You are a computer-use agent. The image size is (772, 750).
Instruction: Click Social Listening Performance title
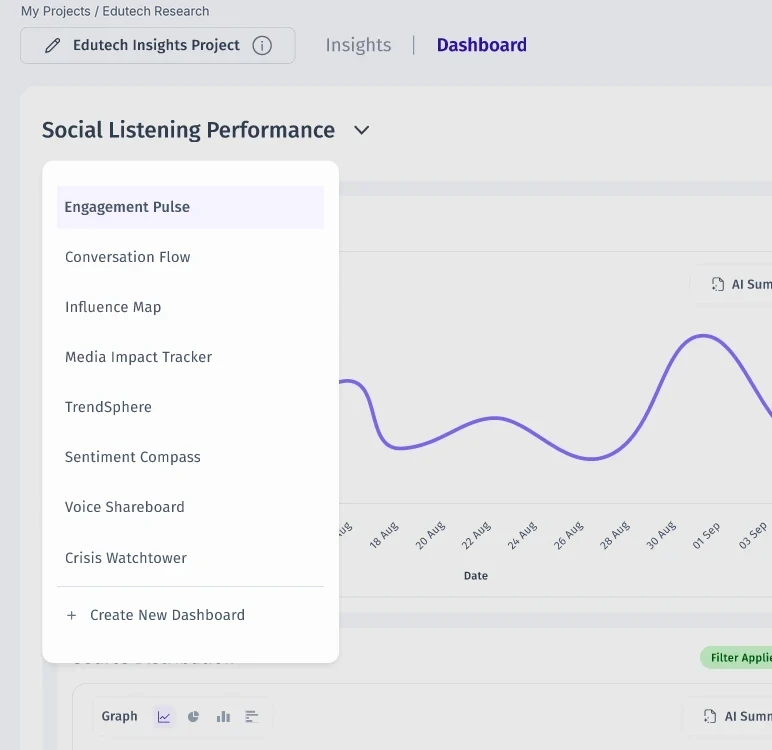[x=188, y=130]
